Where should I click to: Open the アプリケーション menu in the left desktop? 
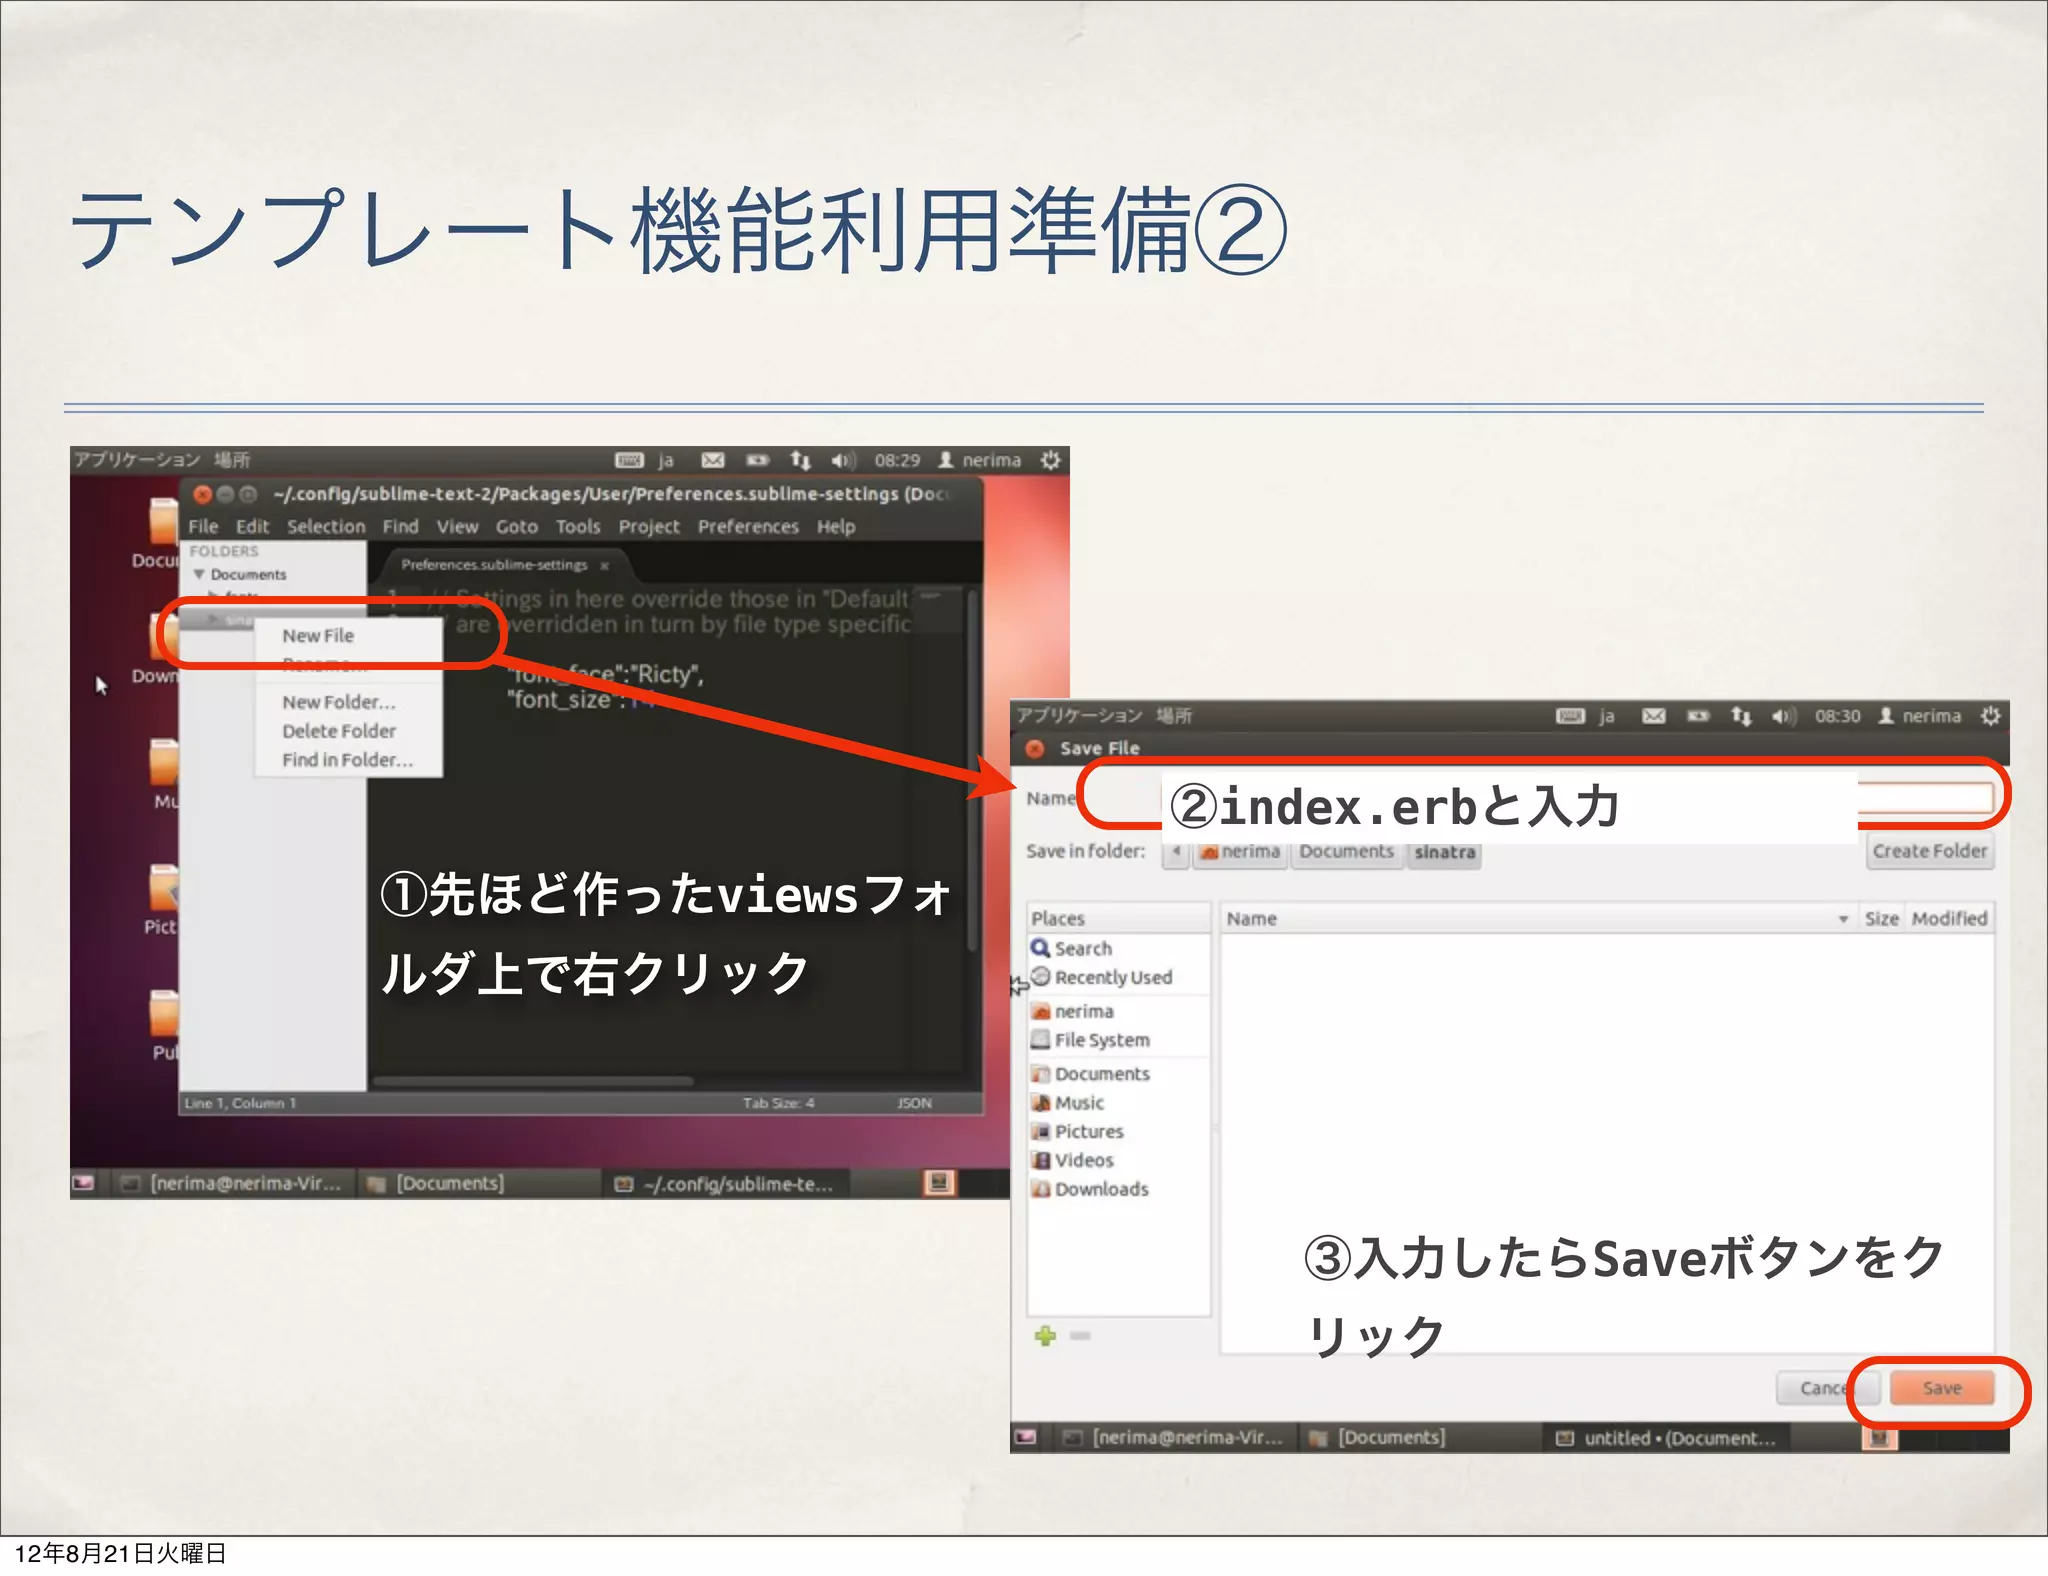coord(137,460)
